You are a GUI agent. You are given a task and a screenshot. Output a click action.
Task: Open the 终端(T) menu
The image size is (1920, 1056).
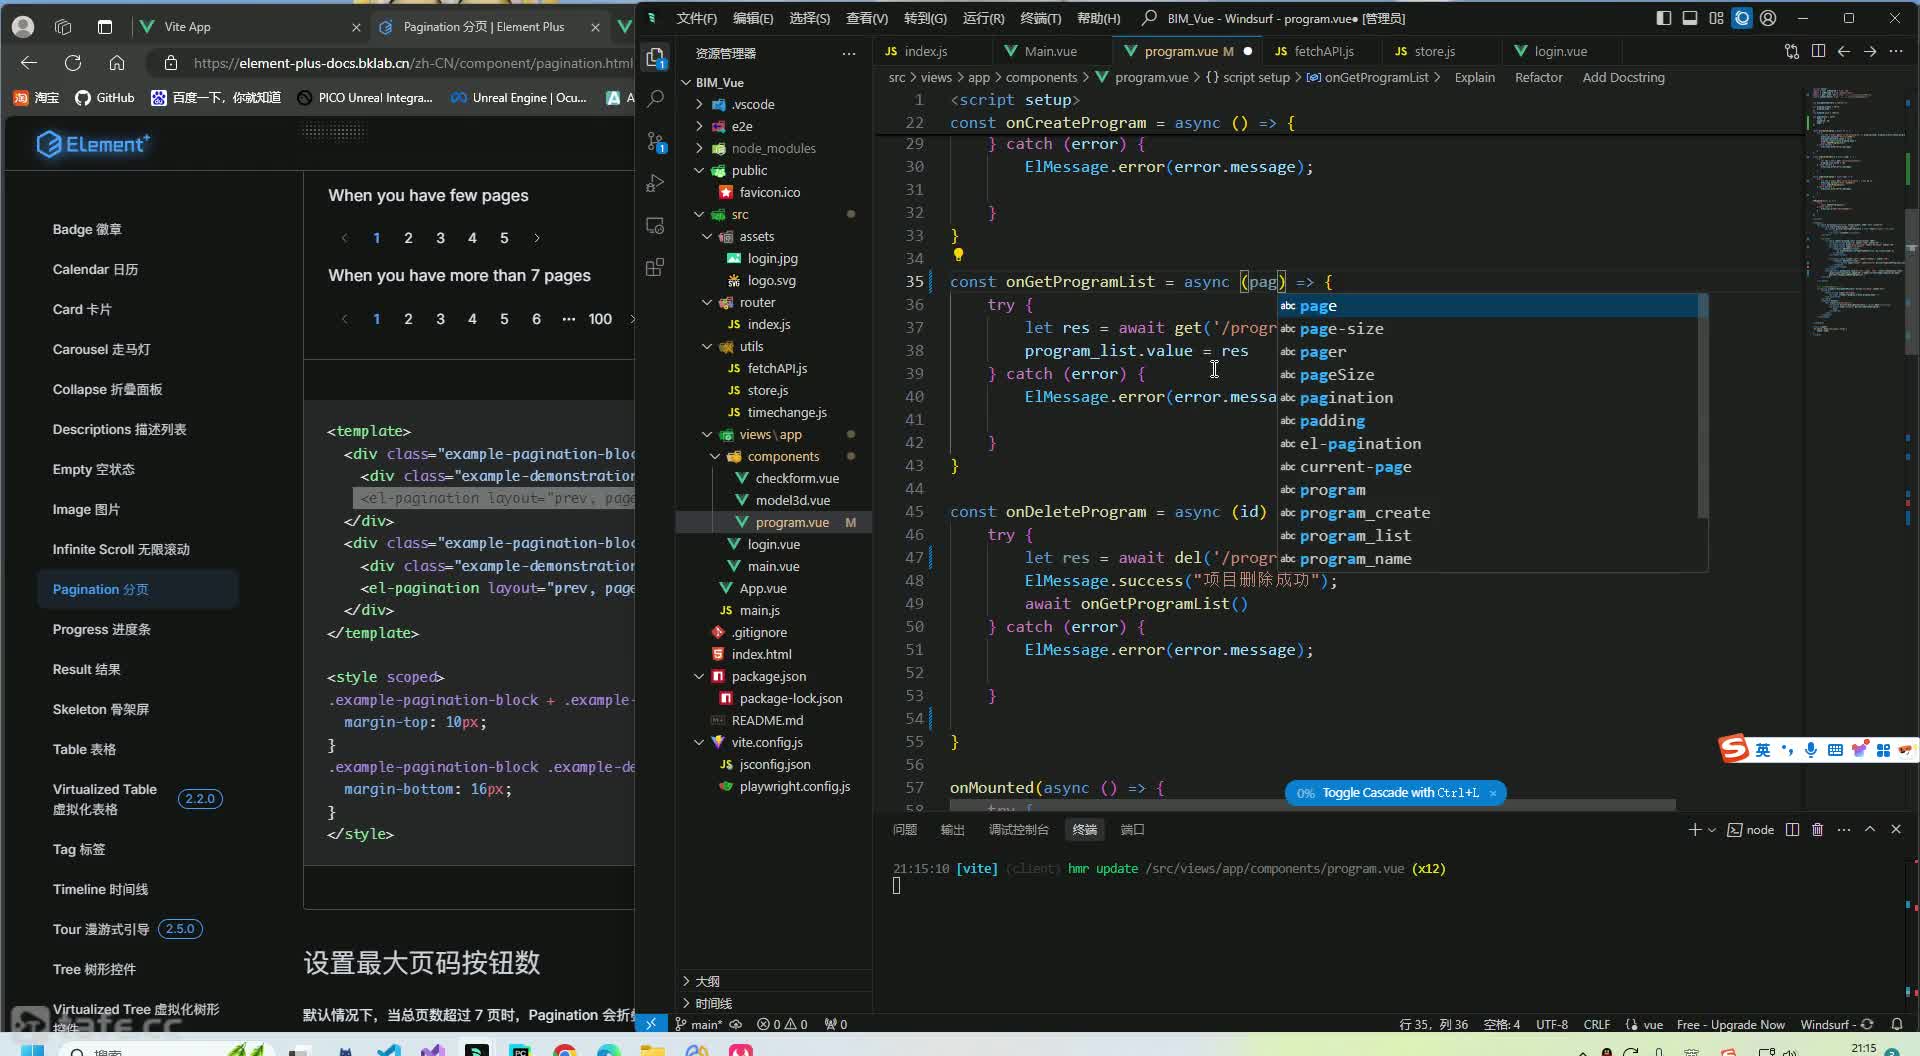click(1040, 18)
